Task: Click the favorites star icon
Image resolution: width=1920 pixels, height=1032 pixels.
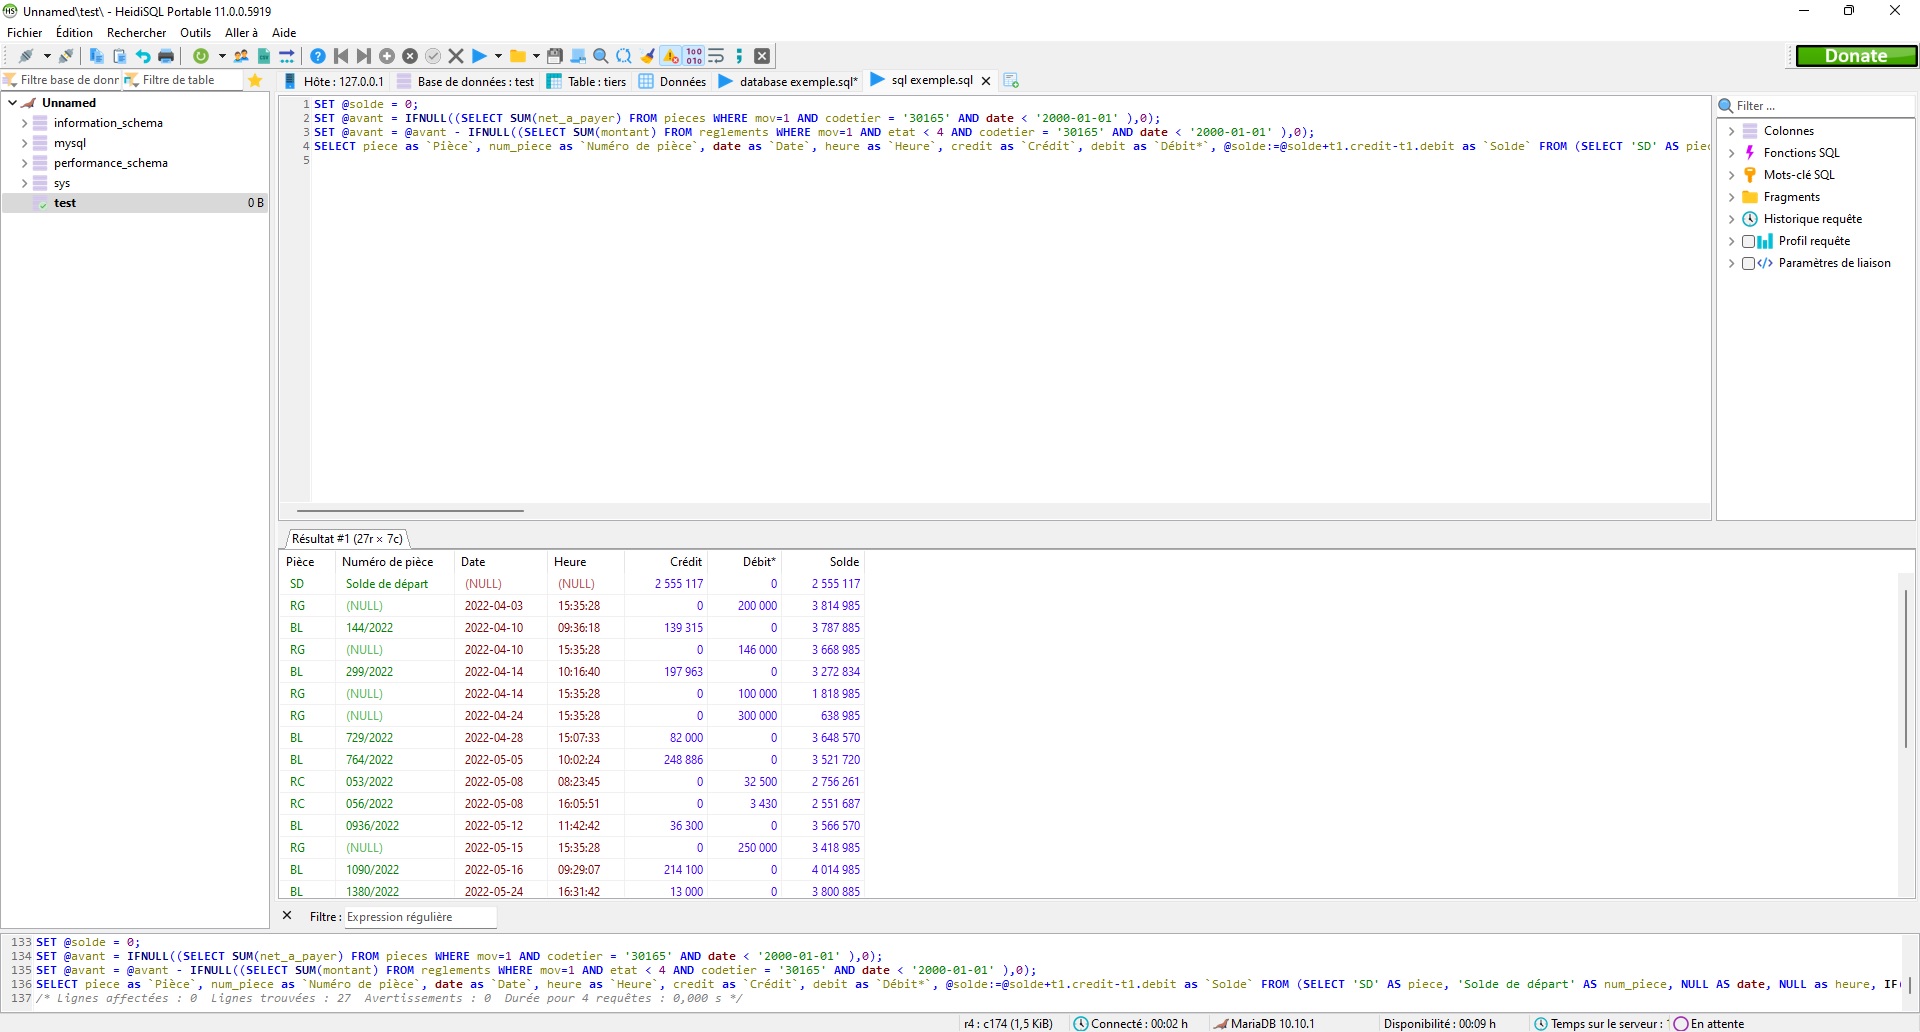Action: coord(255,80)
